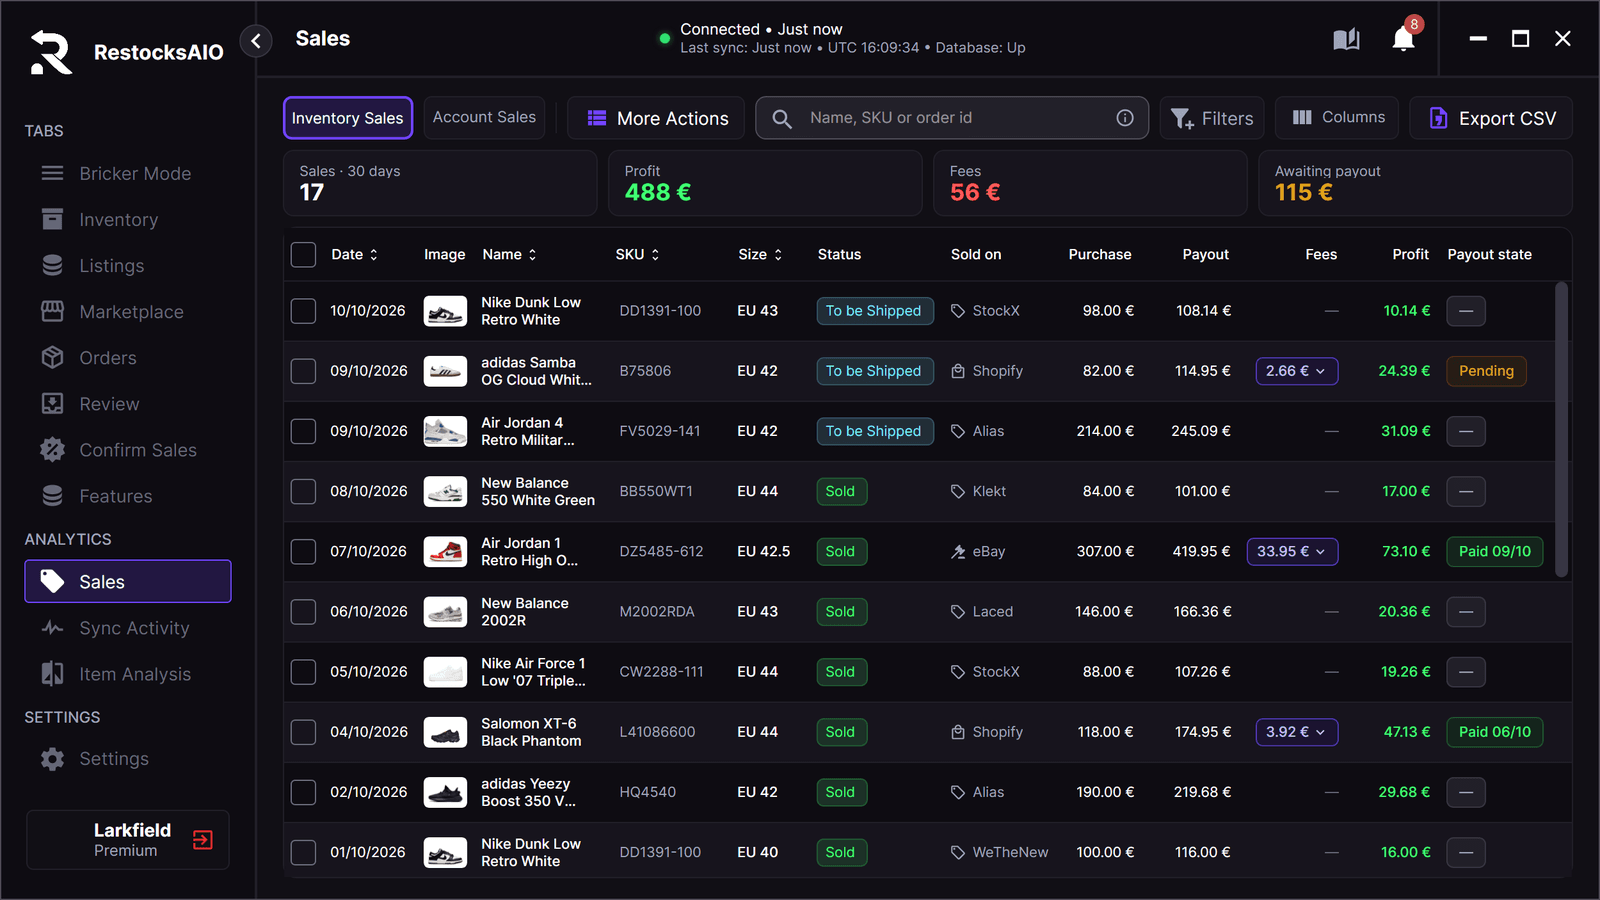Check the New Balance 2002R row checkbox
Image resolution: width=1600 pixels, height=900 pixels.
(x=303, y=612)
